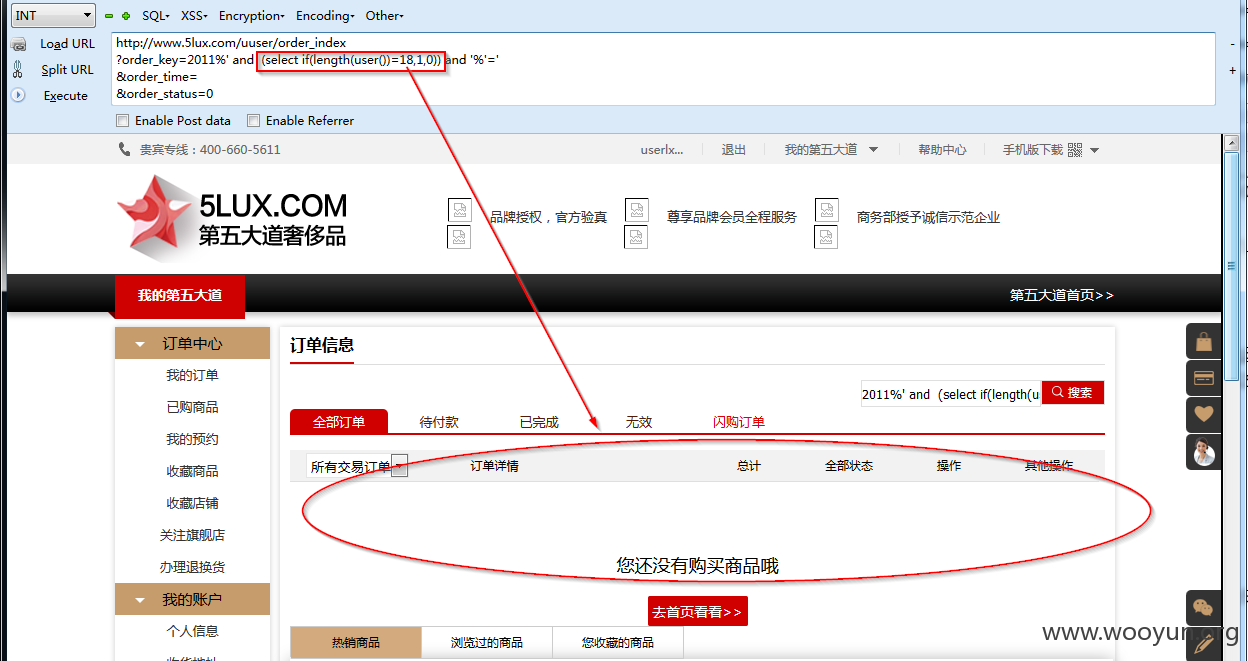Open 我的订单 in sidebar
The width and height of the screenshot is (1248, 661).
pos(192,376)
